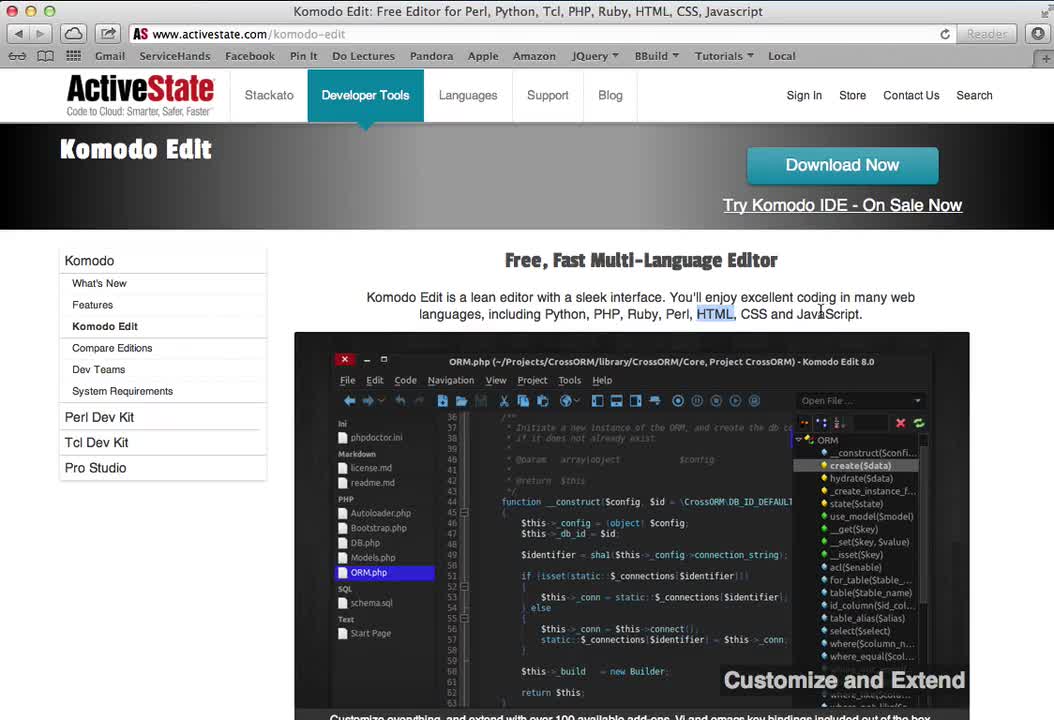Click Safari's forward arrow button

pos(40,34)
